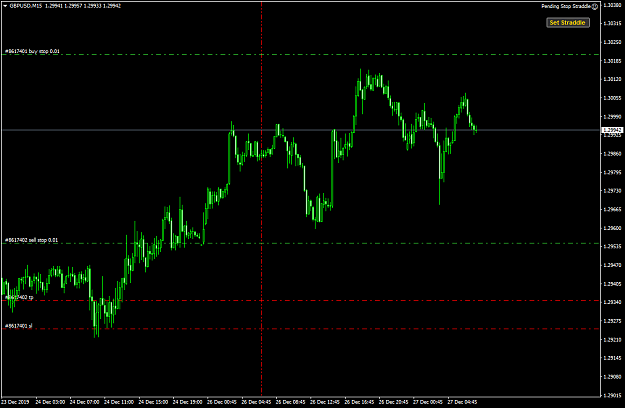Viewport: 625px width, 408px height.
Task: Click the 1.29990 price scale label
Action: click(612, 117)
